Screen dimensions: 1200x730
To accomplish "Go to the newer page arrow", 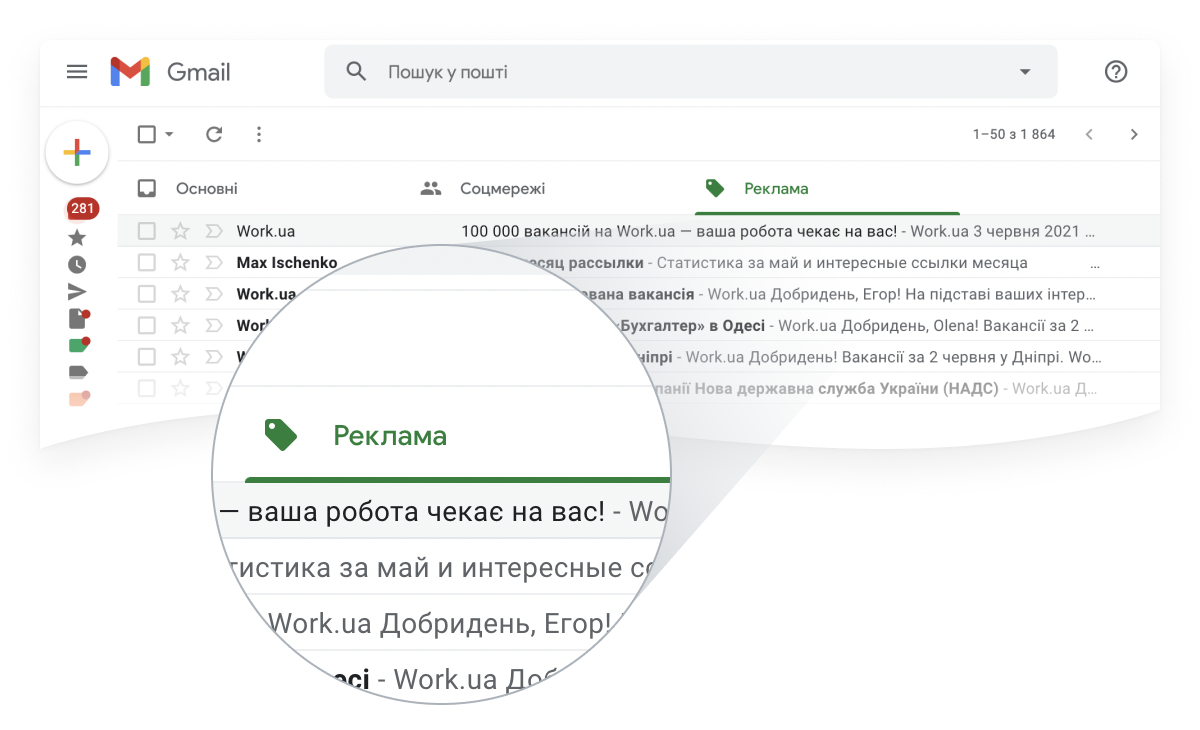I will click(x=1089, y=134).
